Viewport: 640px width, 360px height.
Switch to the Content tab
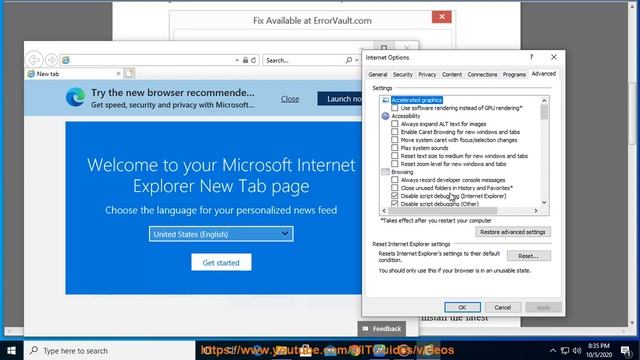click(452, 74)
